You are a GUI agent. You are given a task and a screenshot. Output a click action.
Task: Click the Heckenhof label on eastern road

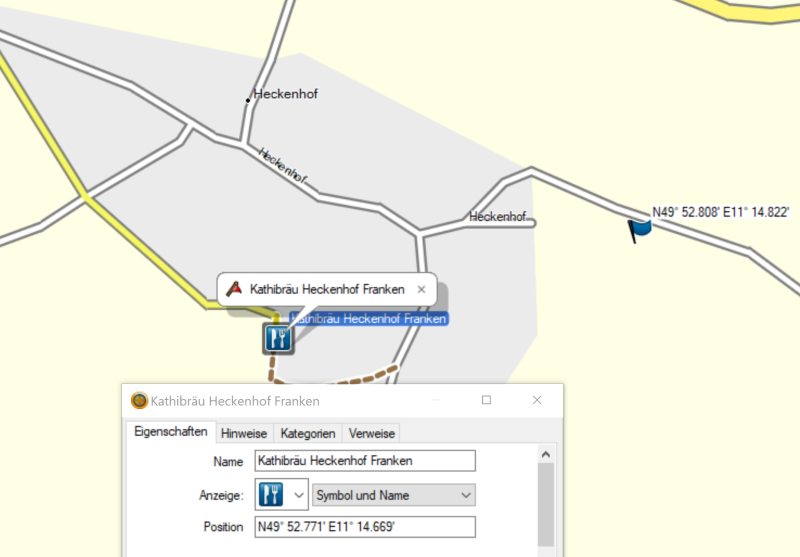(497, 217)
